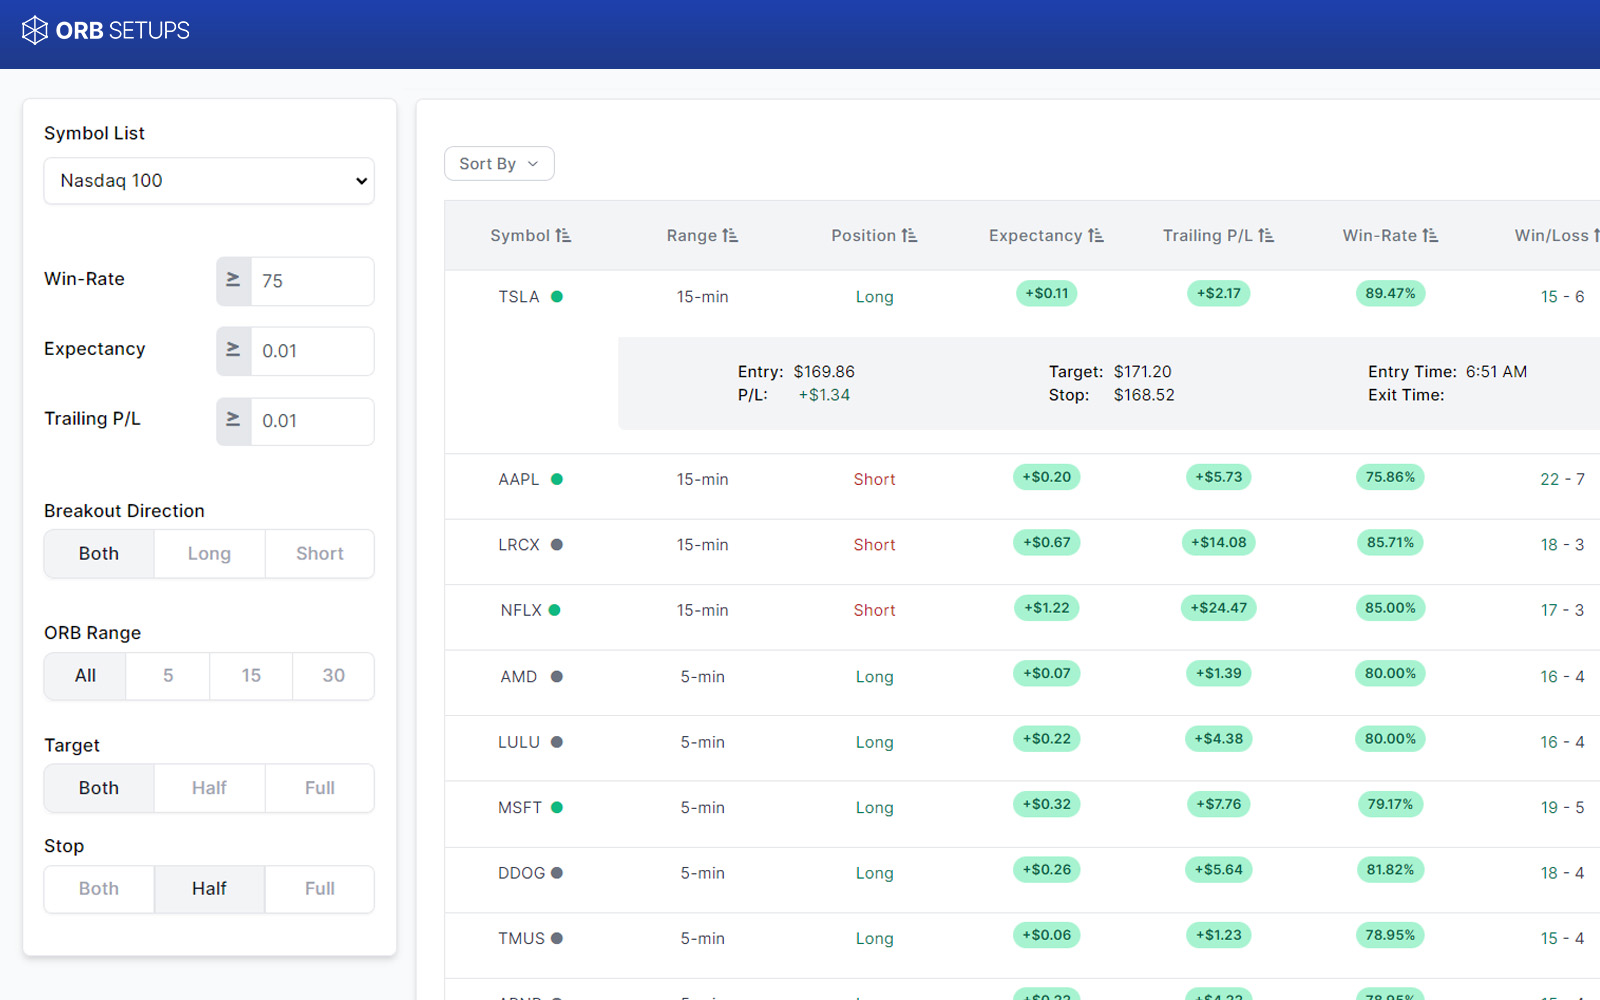Screen dimensions: 1600x1000
Task: Click the NFLX symbol
Action: tap(521, 610)
